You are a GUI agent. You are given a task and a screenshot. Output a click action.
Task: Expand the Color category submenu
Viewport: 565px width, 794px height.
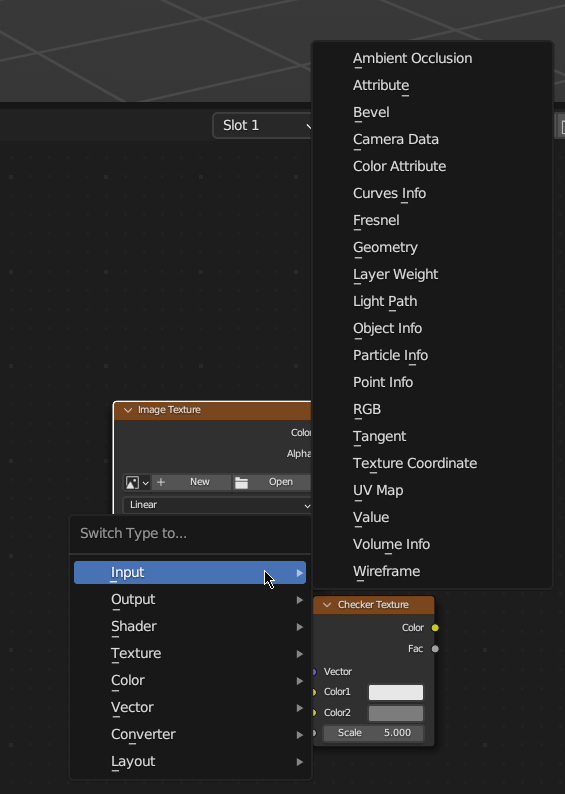190,681
